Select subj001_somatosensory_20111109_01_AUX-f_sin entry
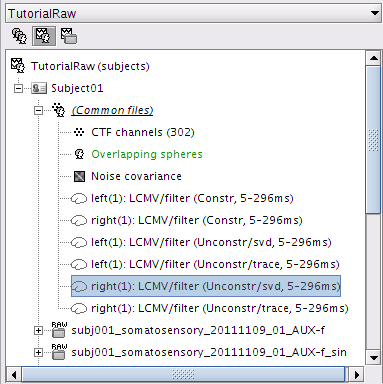This screenshot has height=384, width=383. [209, 352]
